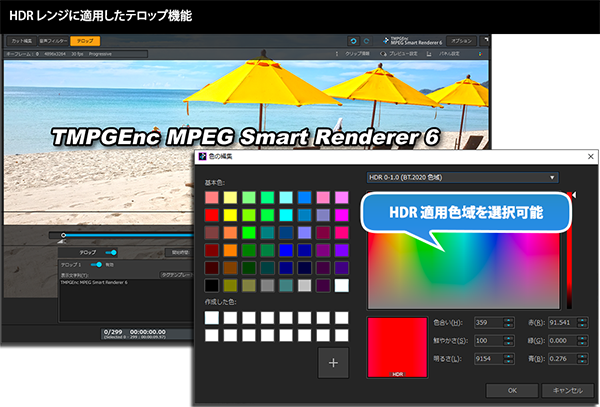Click the button right of the テロップ toggle

point(180,252)
